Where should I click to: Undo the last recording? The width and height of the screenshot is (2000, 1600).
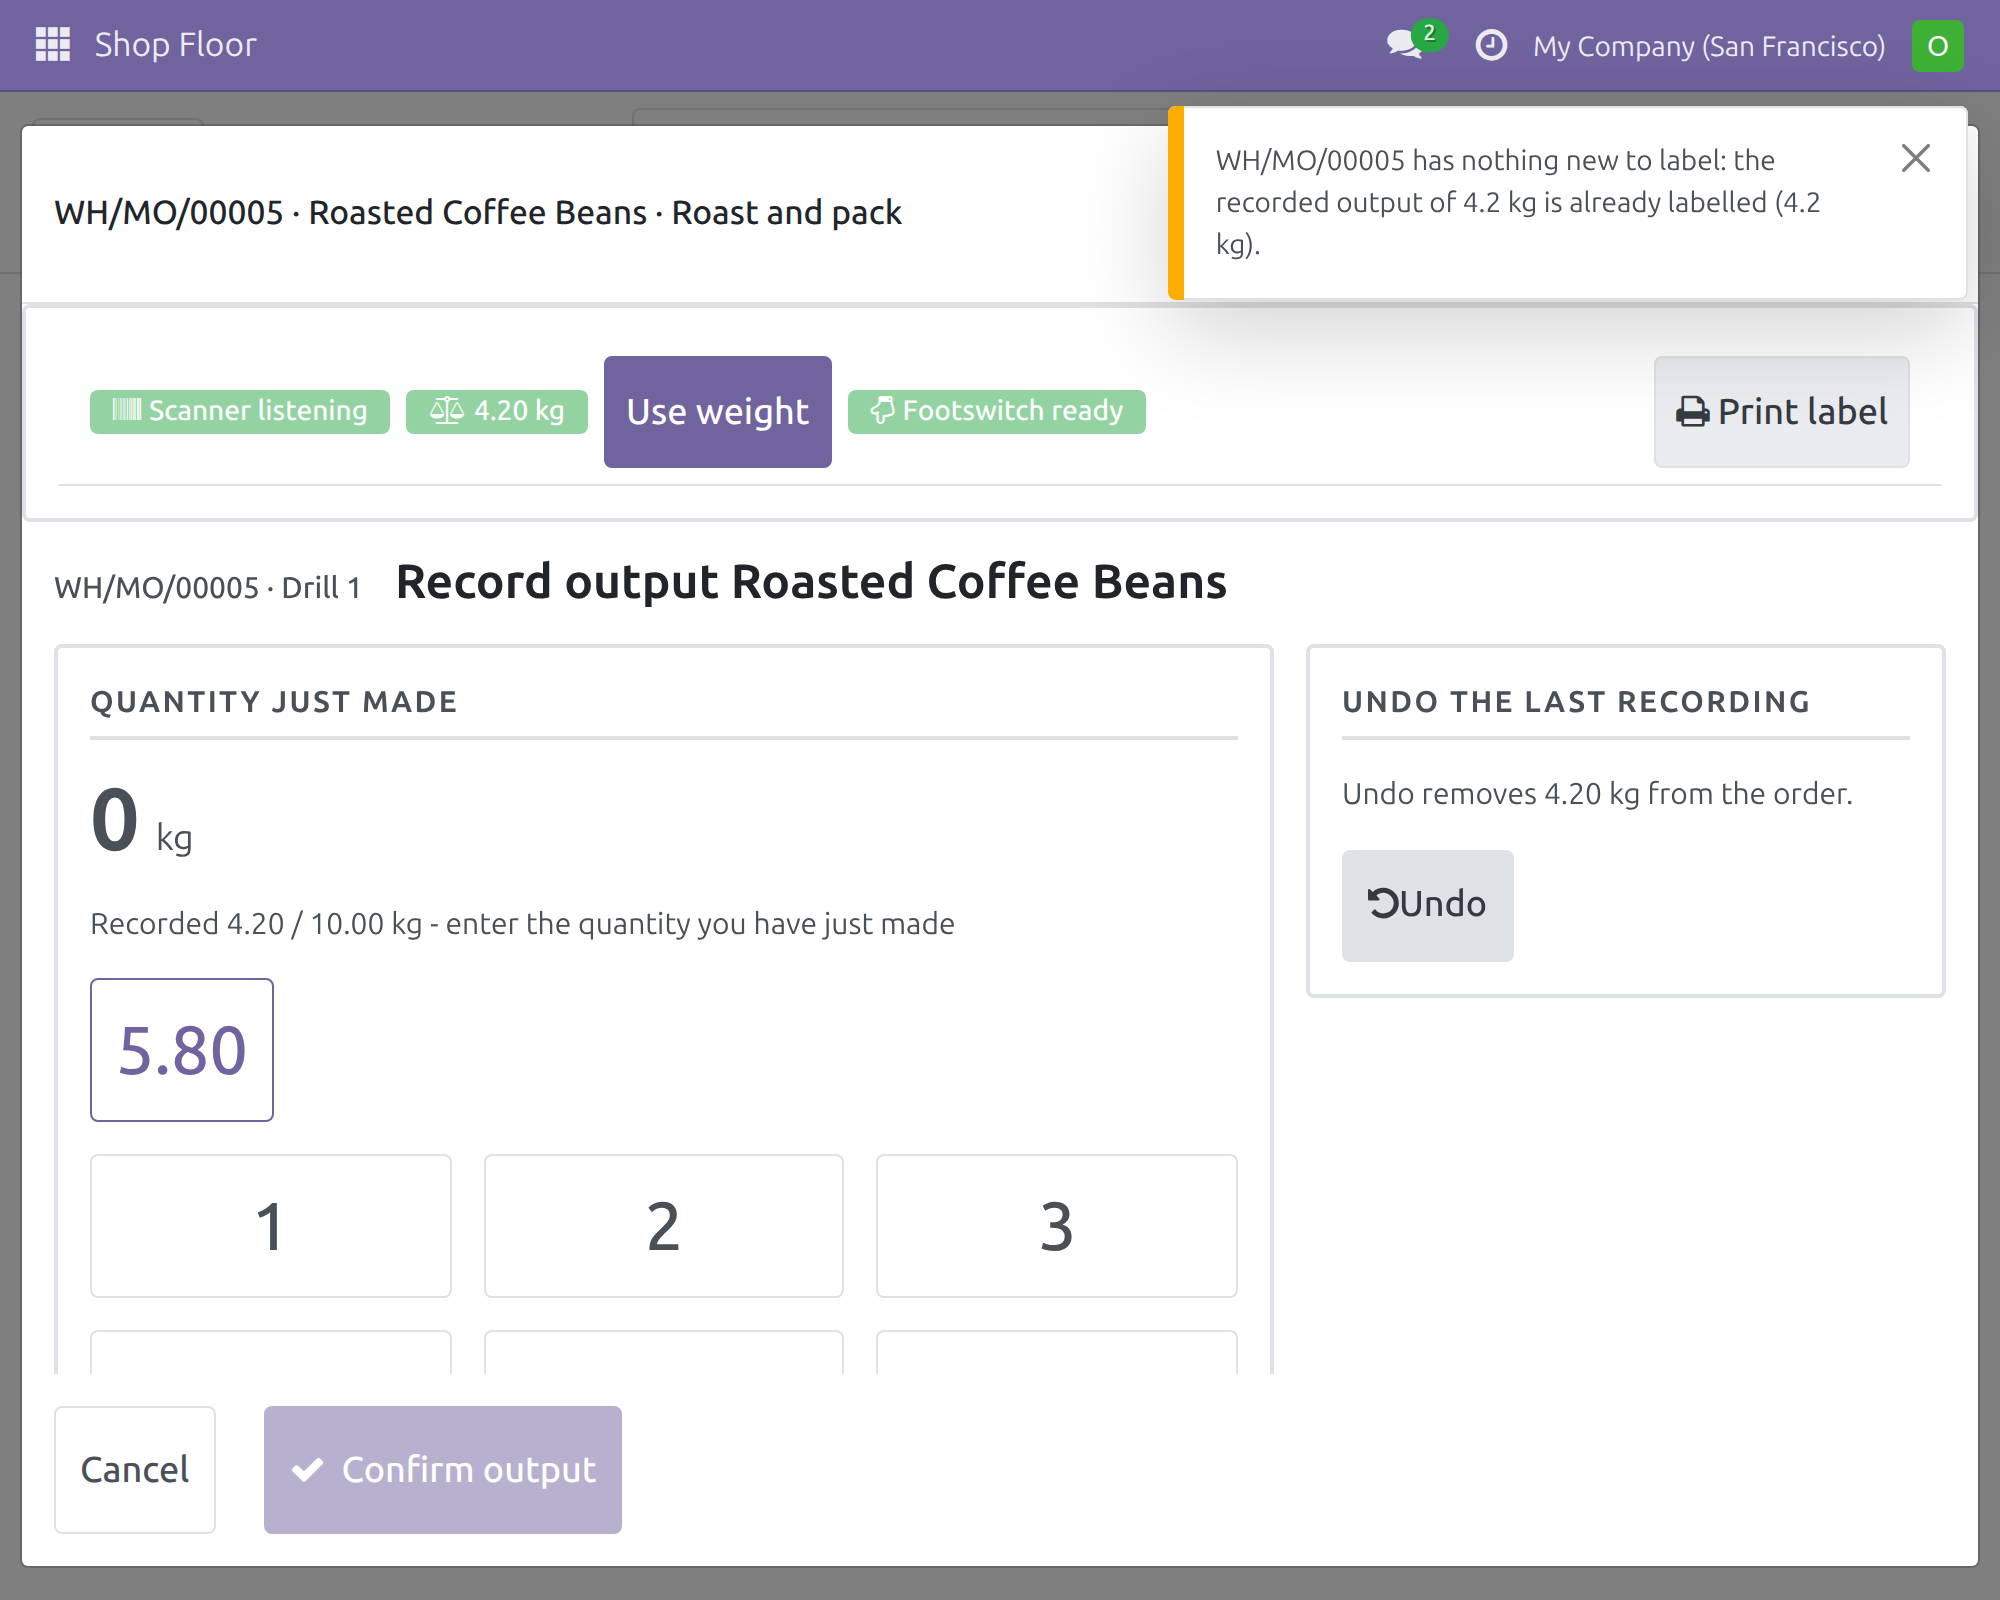1428,905
